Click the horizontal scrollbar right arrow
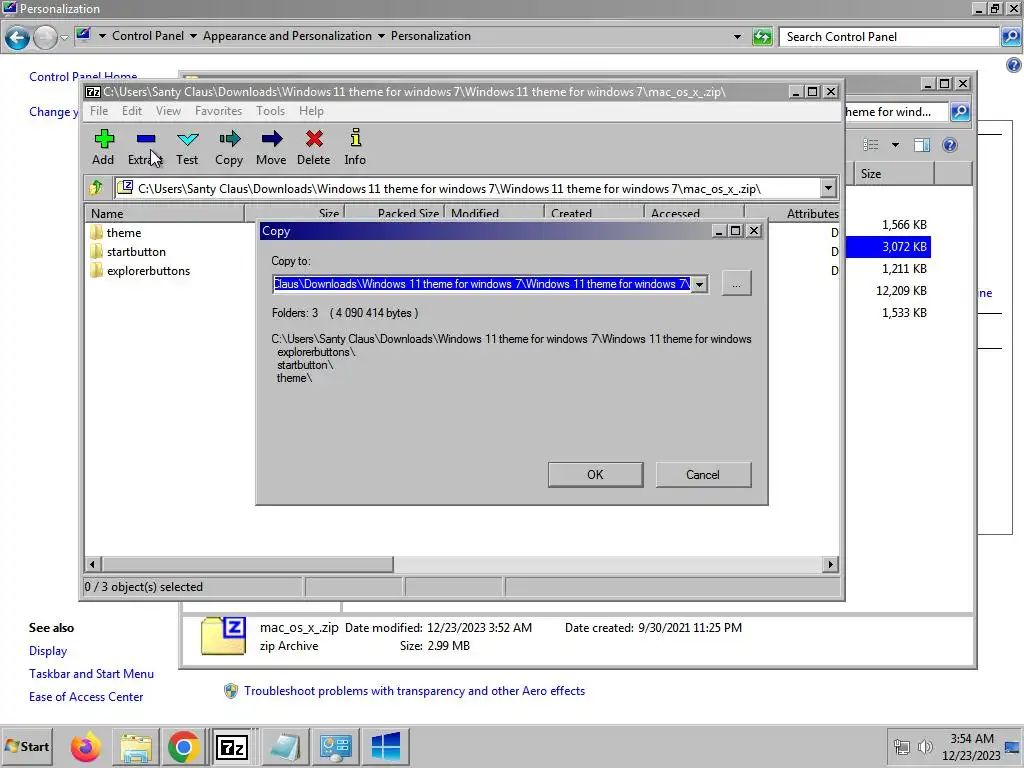The width and height of the screenshot is (1024, 768). pyautogui.click(x=830, y=564)
